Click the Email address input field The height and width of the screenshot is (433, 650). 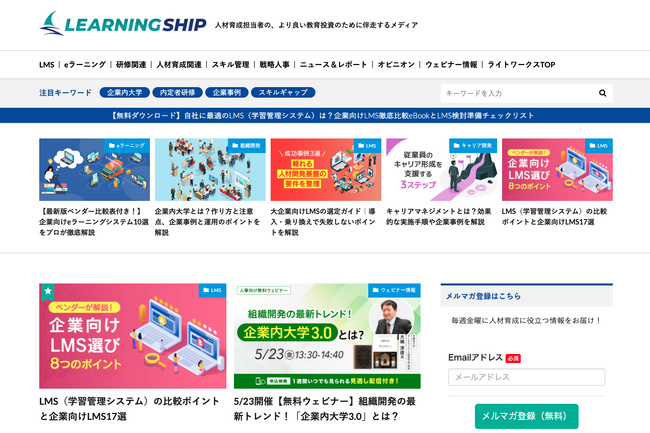click(526, 377)
